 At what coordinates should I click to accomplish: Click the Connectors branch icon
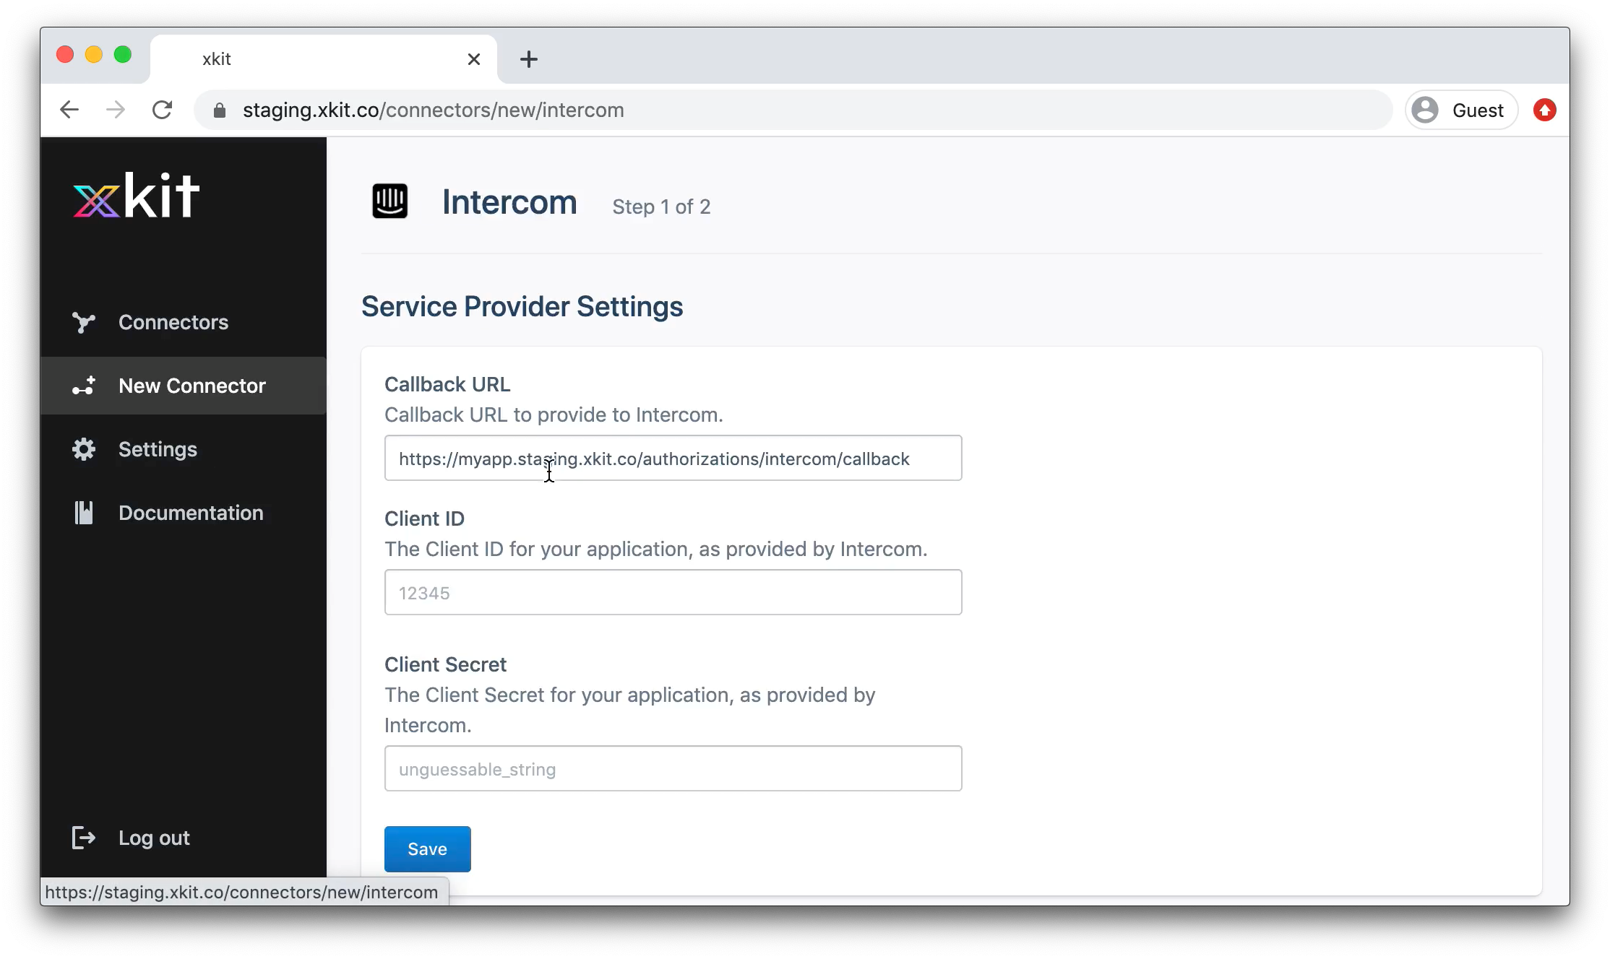[84, 322]
